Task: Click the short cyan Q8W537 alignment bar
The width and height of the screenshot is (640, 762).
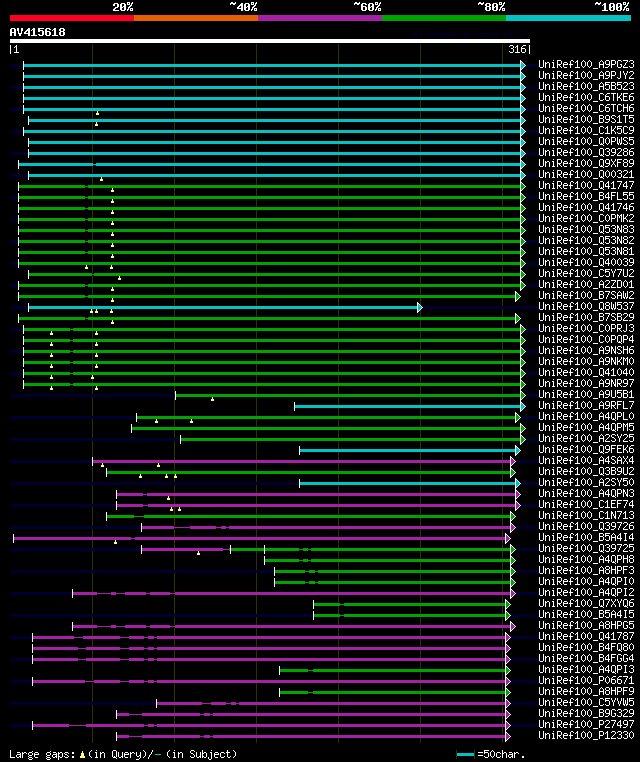Action: [225, 307]
